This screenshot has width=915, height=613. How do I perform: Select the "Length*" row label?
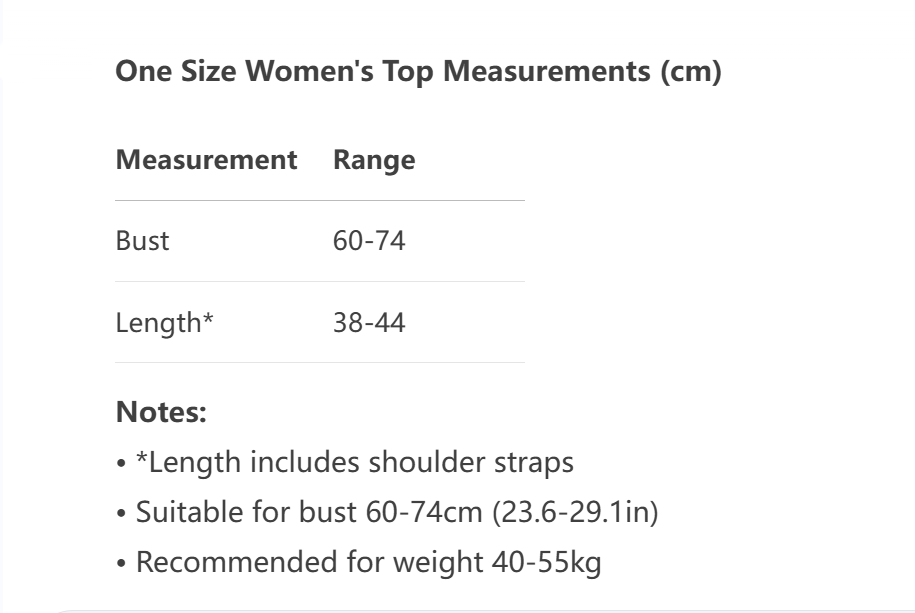pos(160,323)
